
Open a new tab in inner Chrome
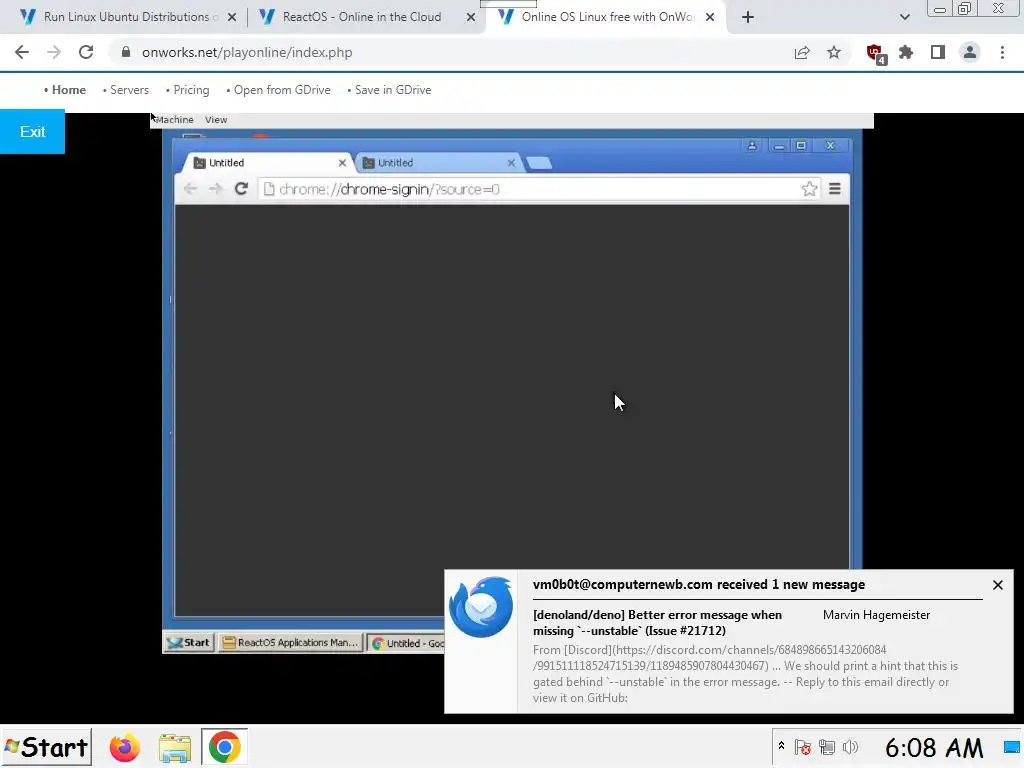539,163
